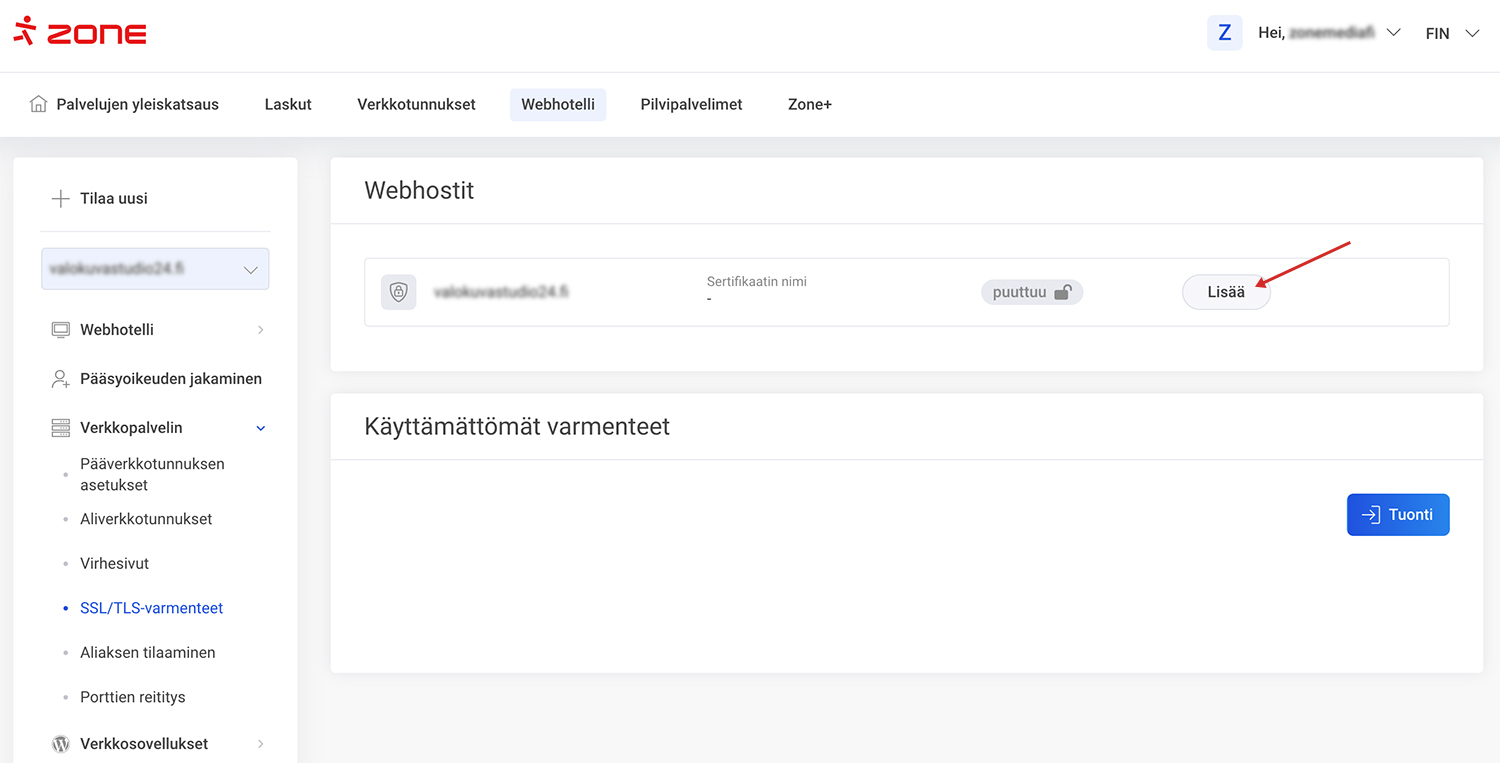This screenshot has height=763, width=1500.
Task: Click the puuttuu unlocked padlock badge
Action: [1031, 292]
